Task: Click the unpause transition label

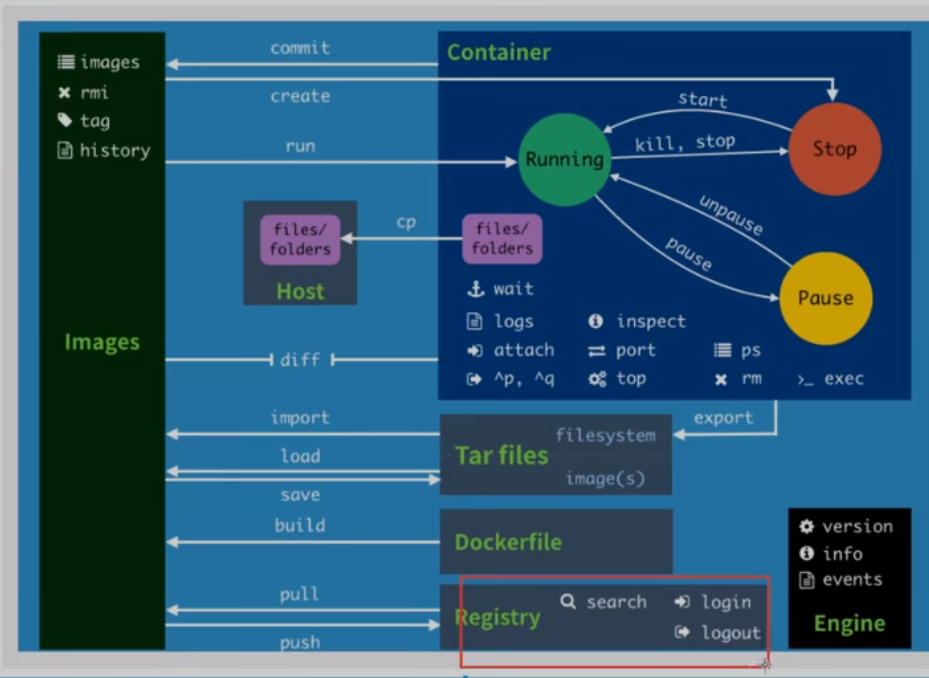Action: tap(732, 215)
